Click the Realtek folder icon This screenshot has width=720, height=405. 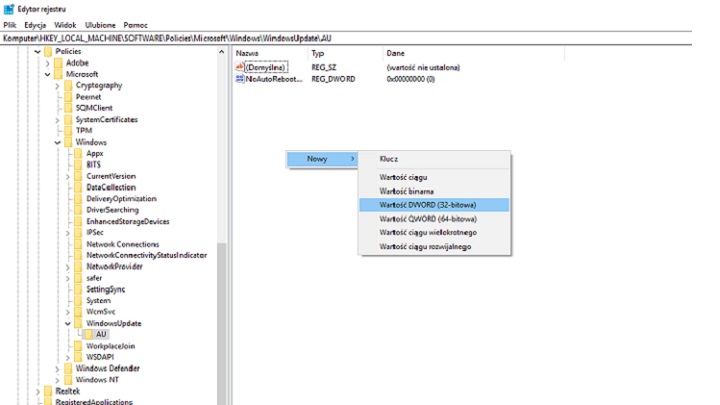click(x=47, y=391)
